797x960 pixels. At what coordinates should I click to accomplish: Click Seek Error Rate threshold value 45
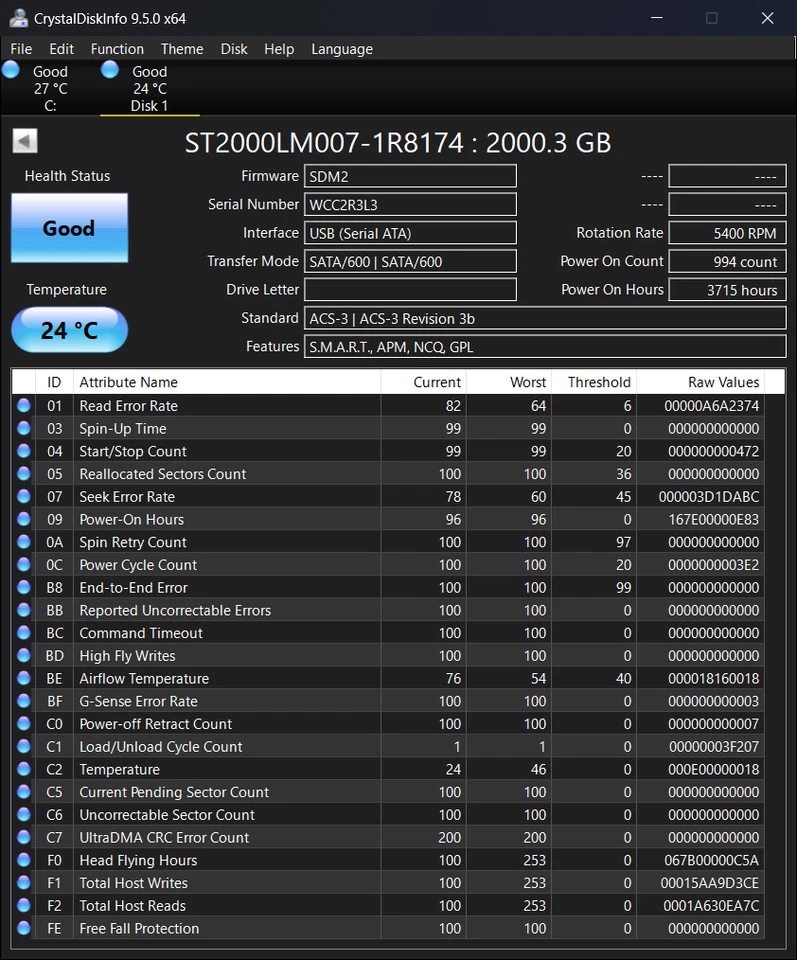click(623, 497)
